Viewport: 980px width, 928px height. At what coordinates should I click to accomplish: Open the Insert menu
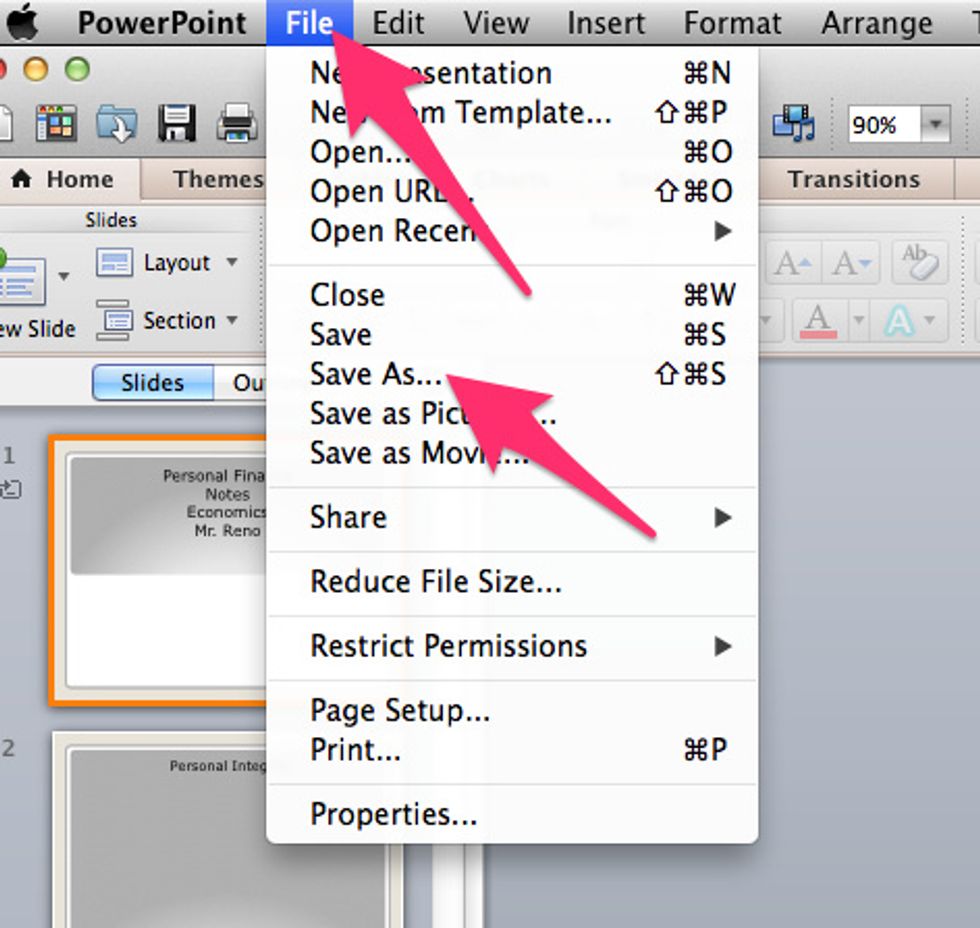tap(605, 22)
